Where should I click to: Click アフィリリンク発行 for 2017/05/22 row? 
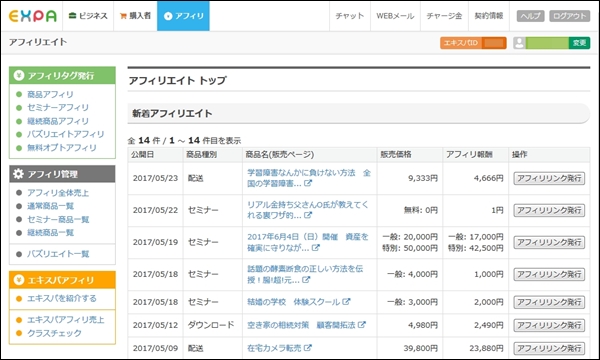[x=549, y=210]
